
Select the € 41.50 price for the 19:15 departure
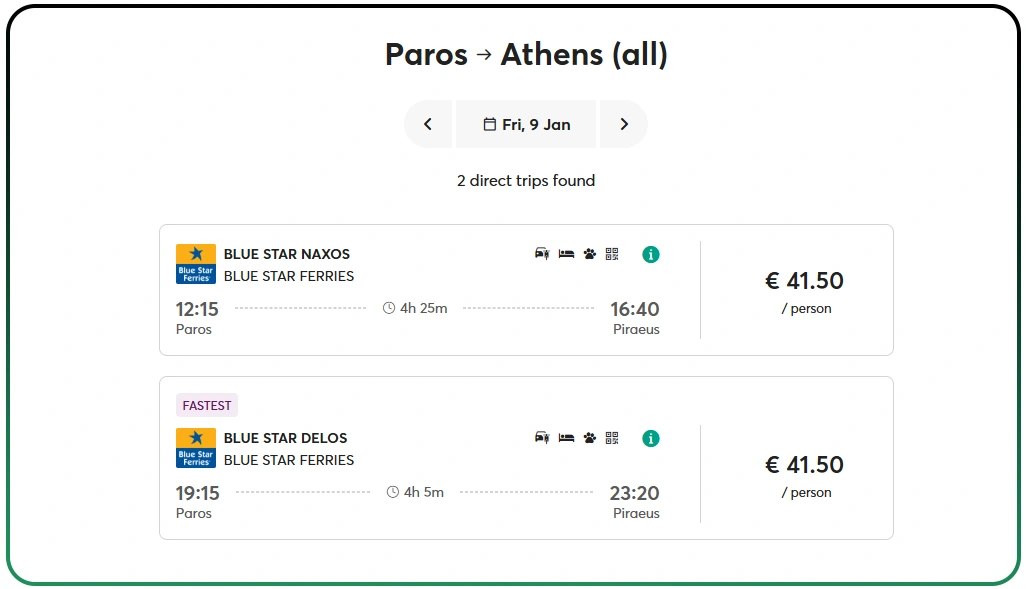point(805,465)
